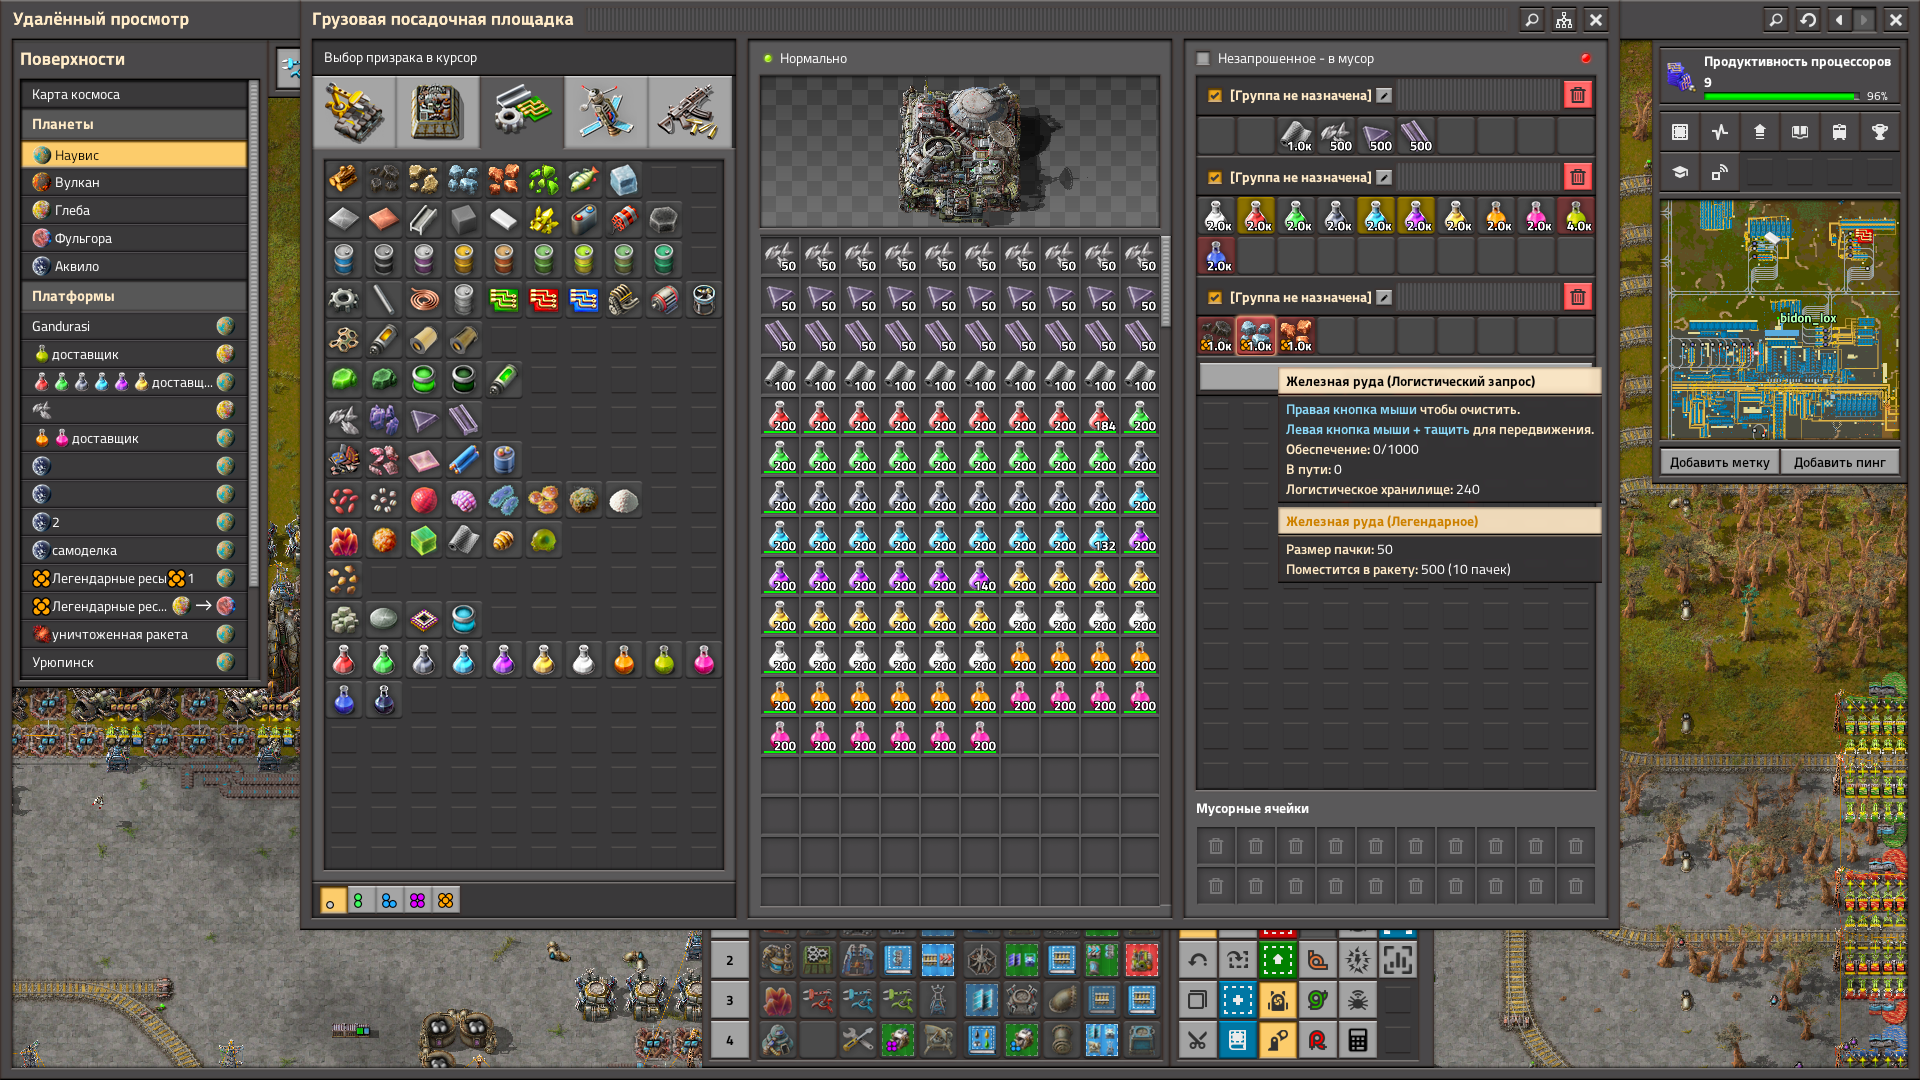The image size is (1920, 1080).
Task: Open the intermediate products tab
Action: point(521,113)
